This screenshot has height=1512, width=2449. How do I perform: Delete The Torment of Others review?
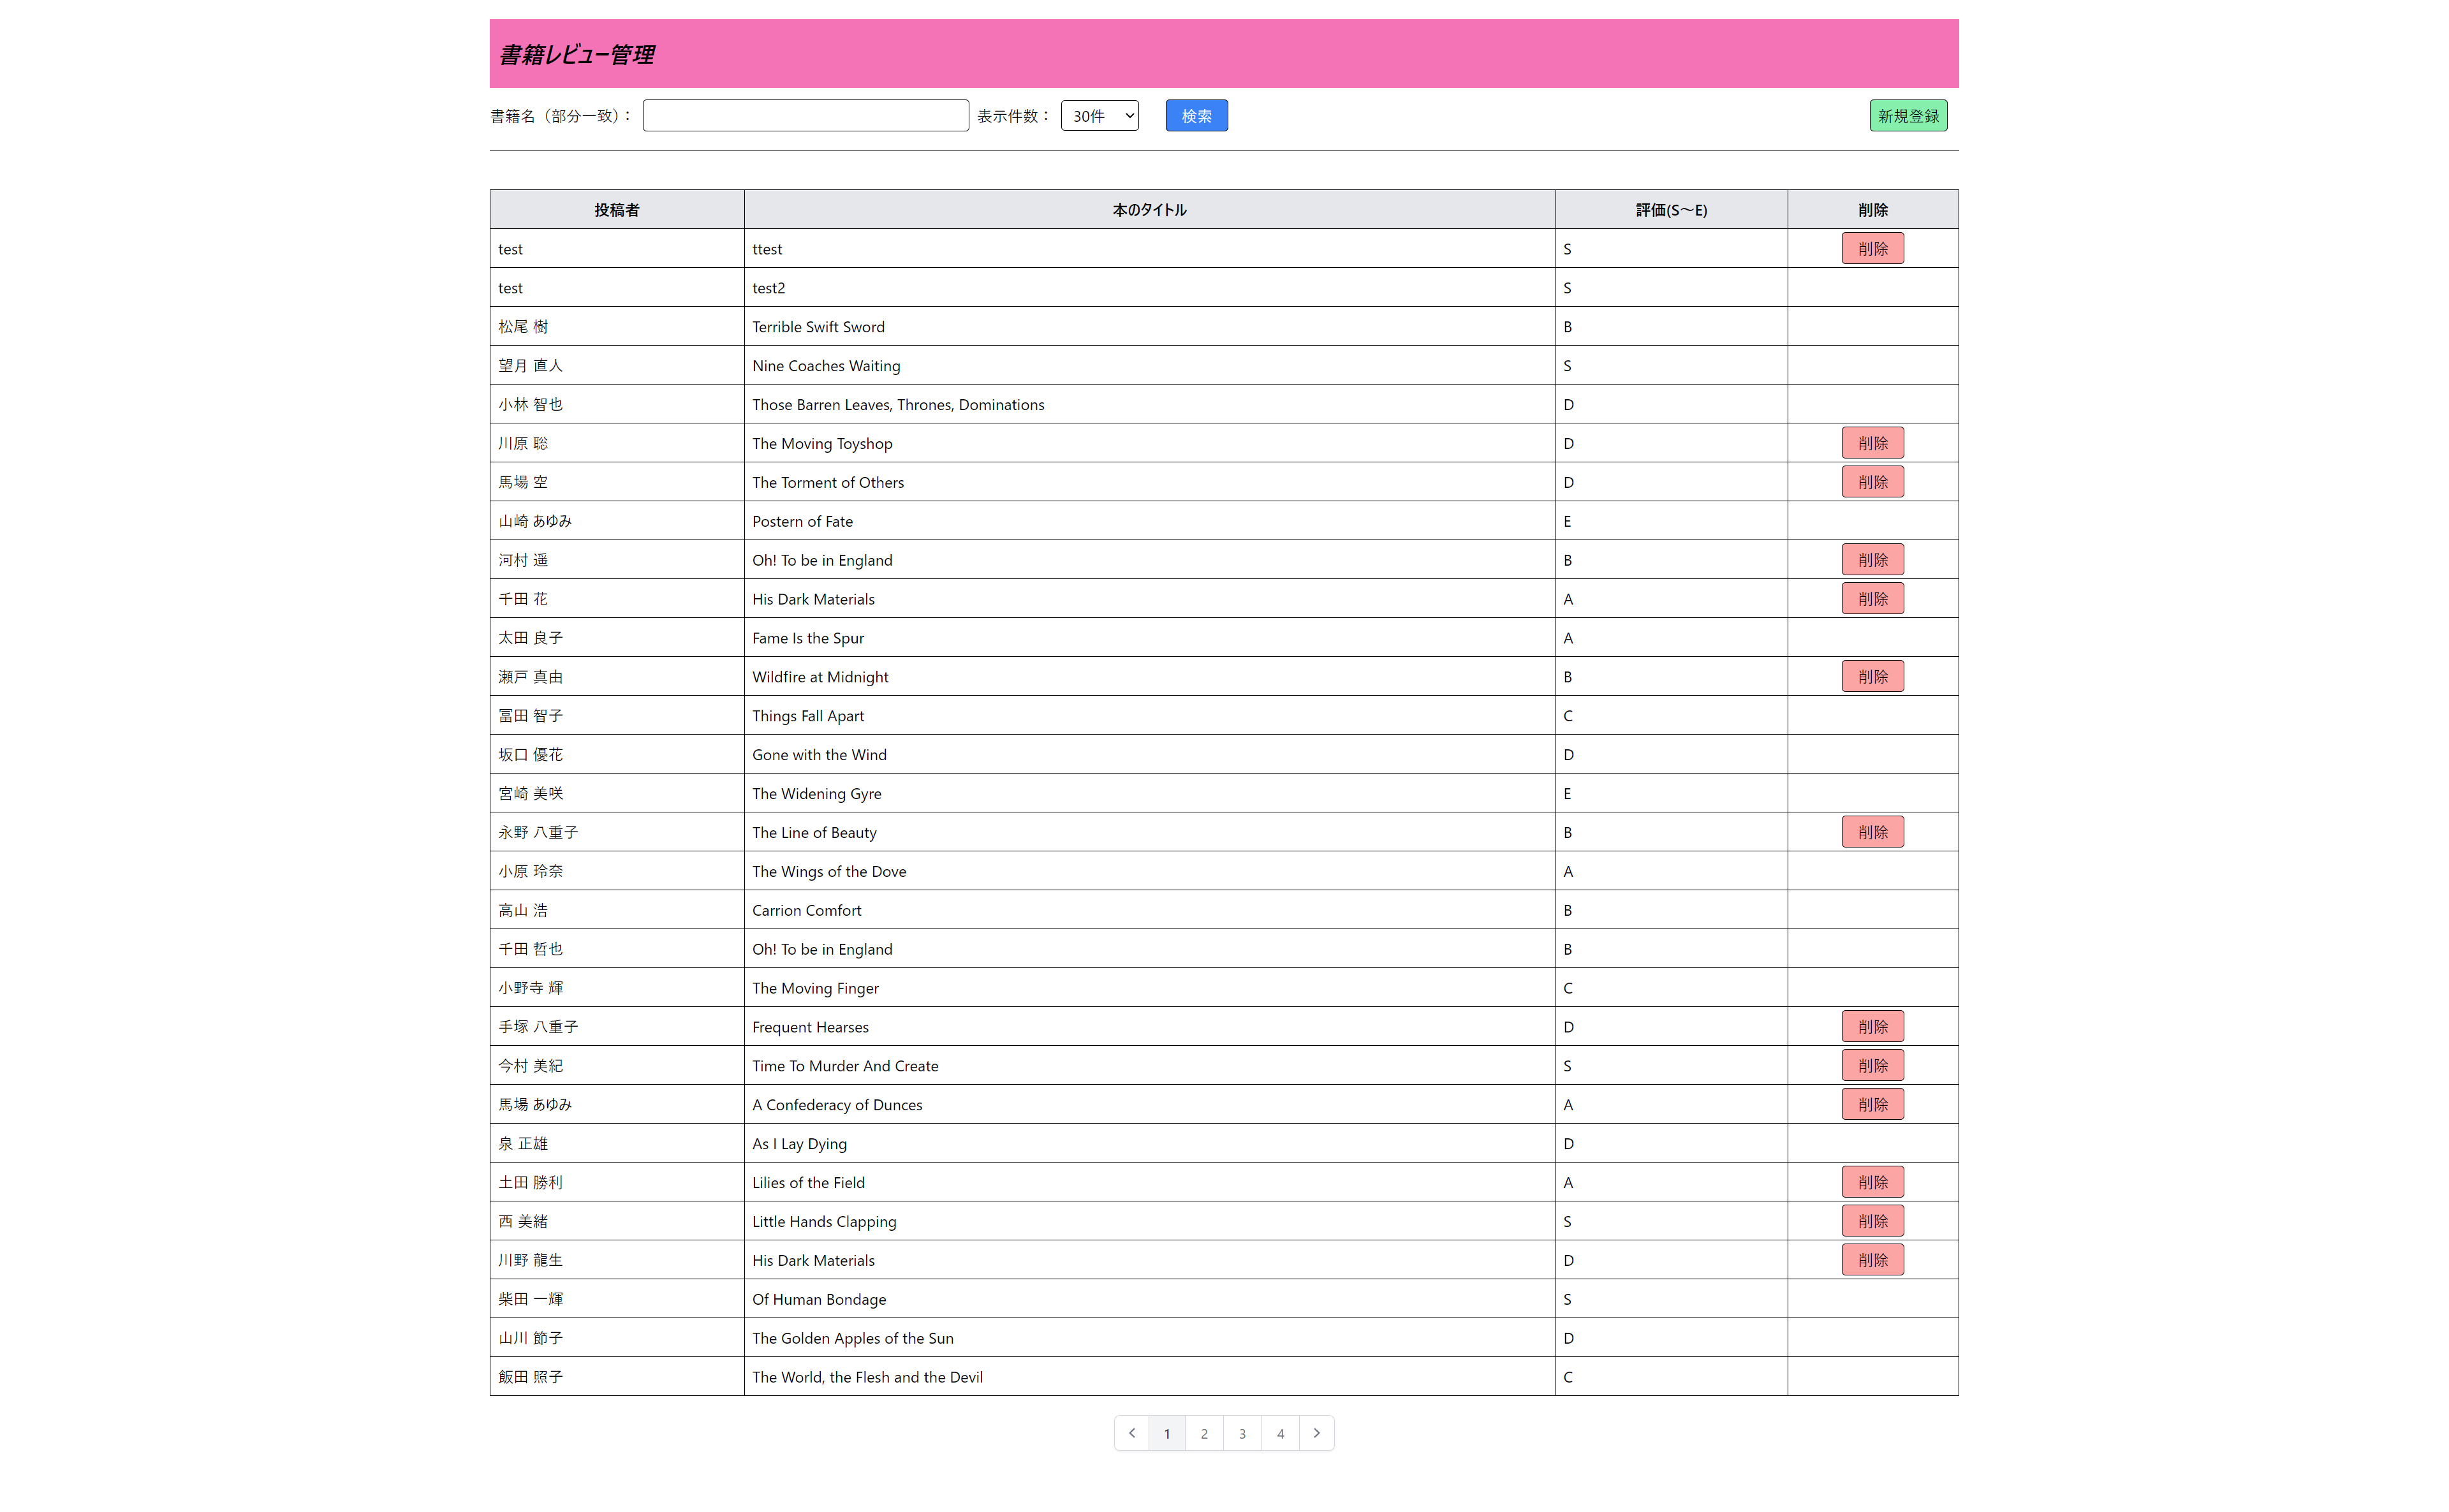1872,482
